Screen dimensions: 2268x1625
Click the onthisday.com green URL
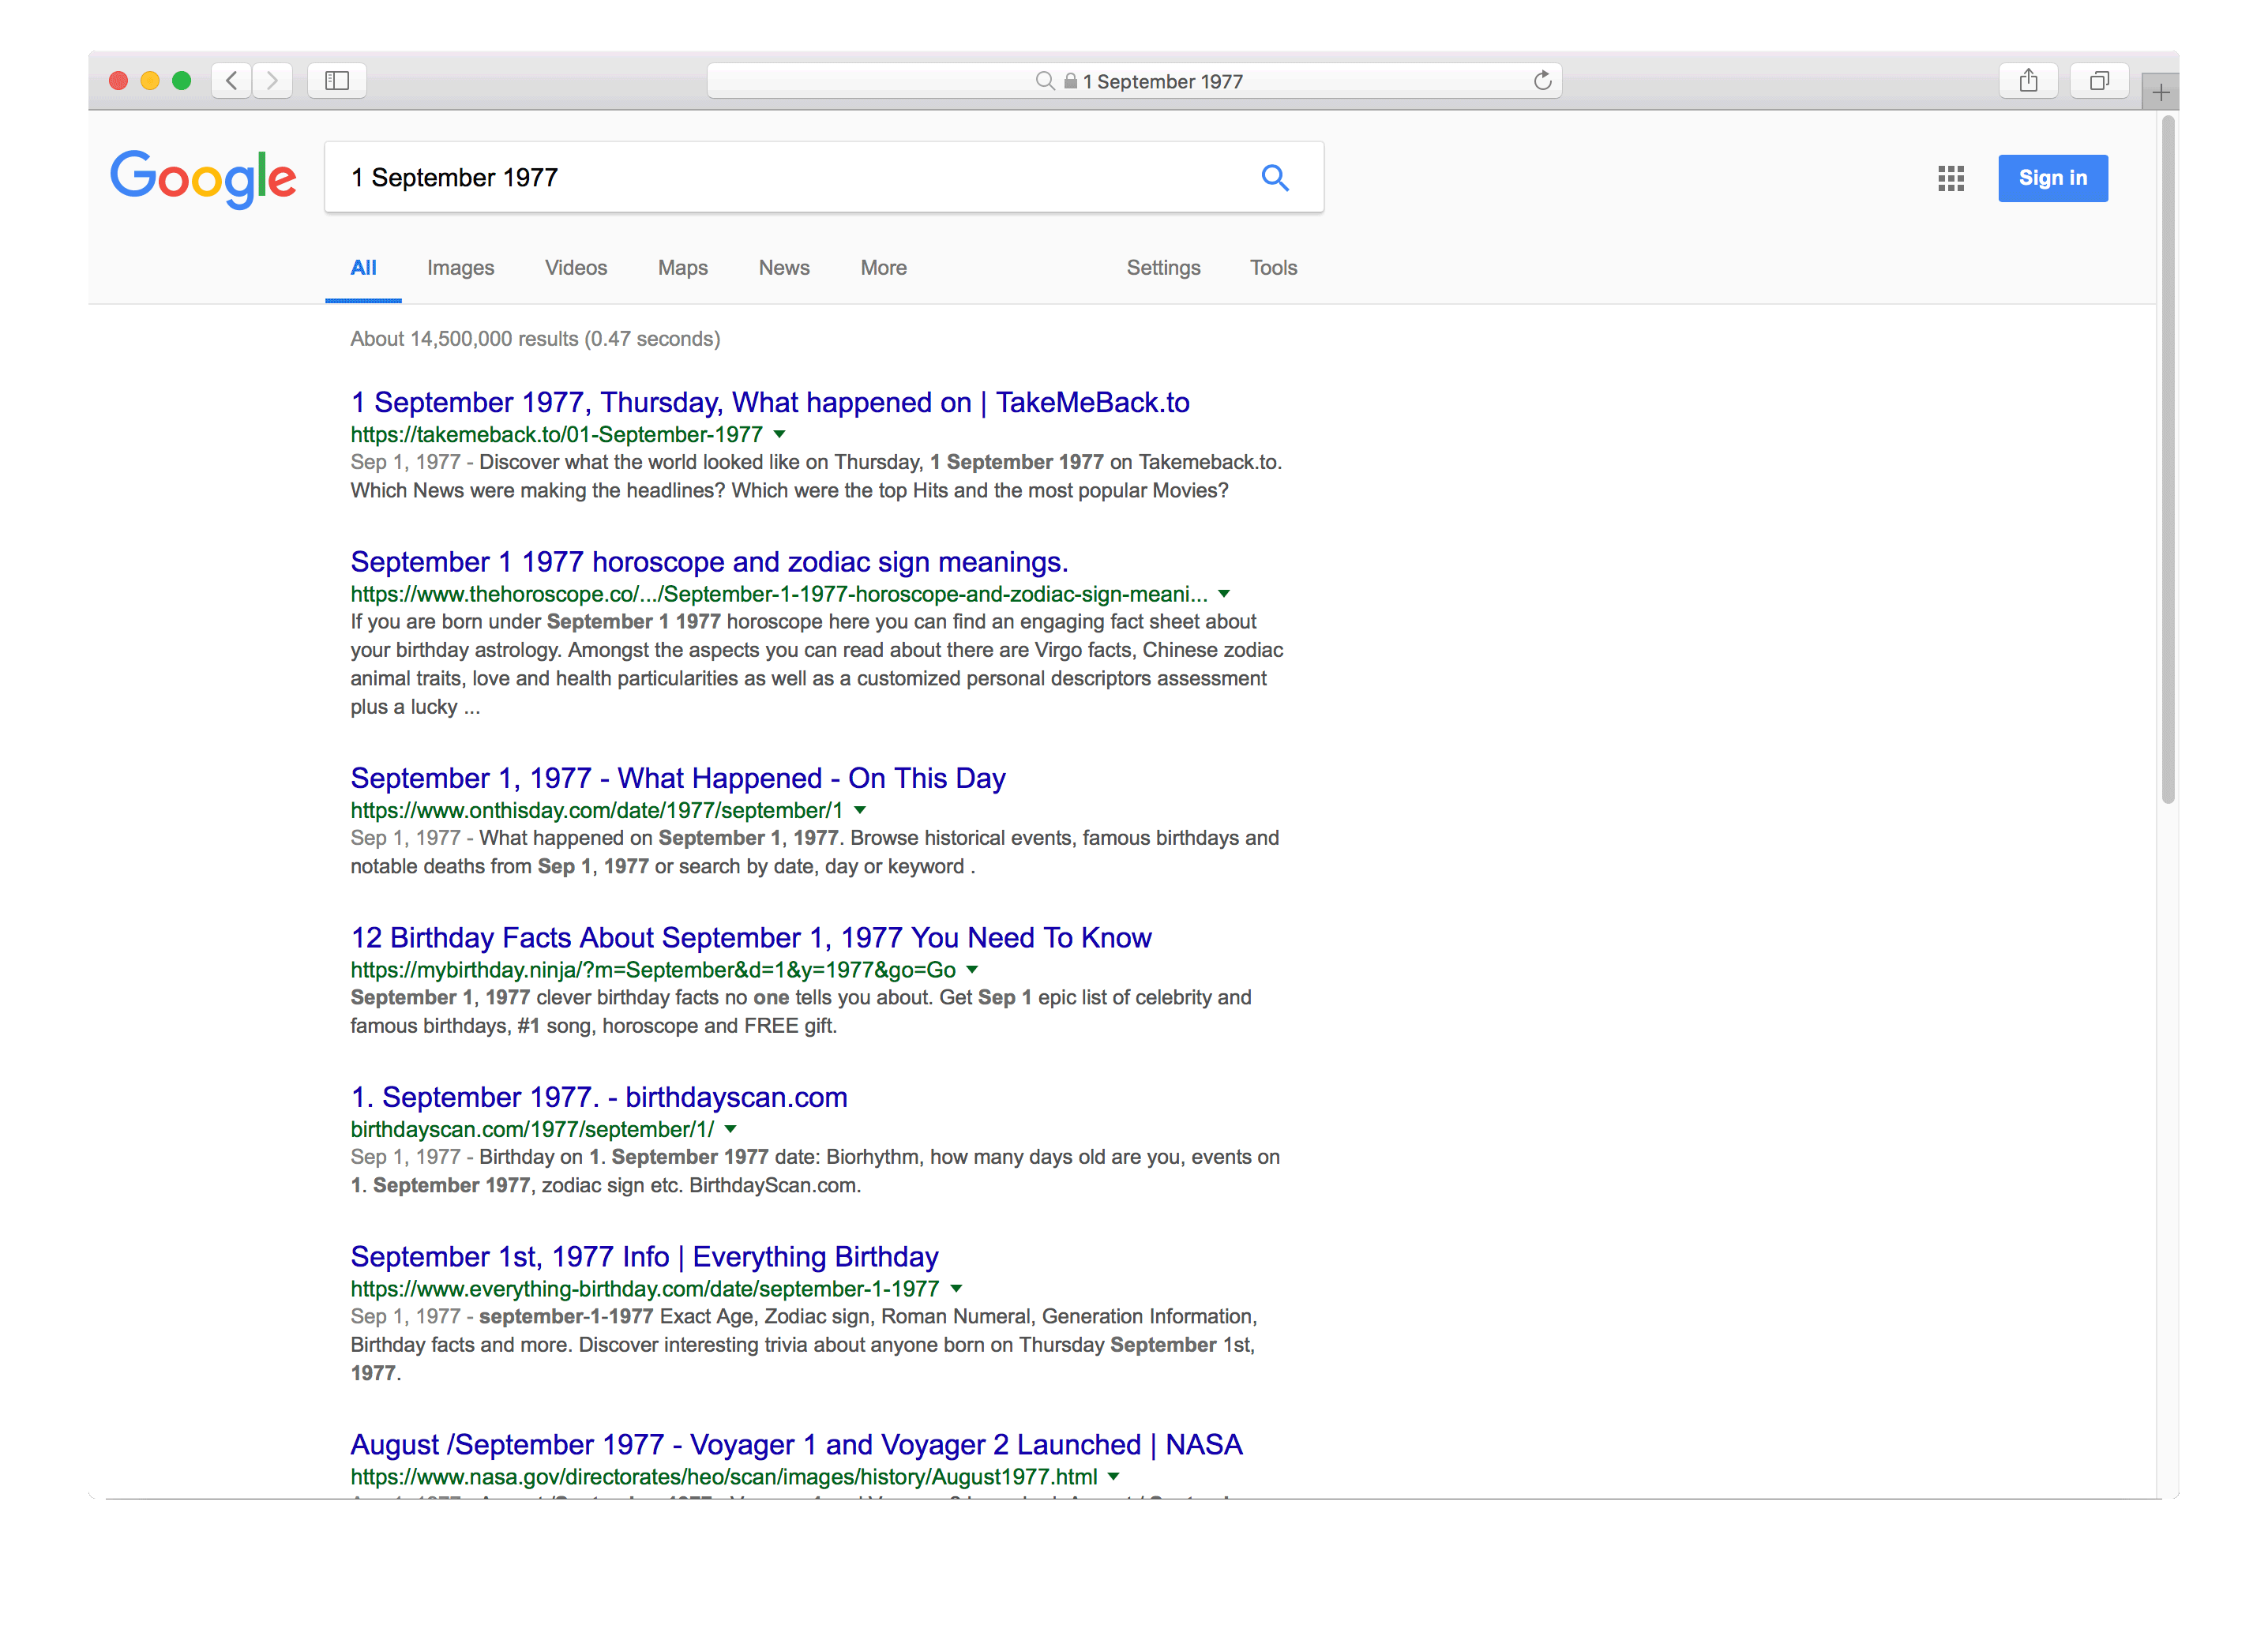596,810
